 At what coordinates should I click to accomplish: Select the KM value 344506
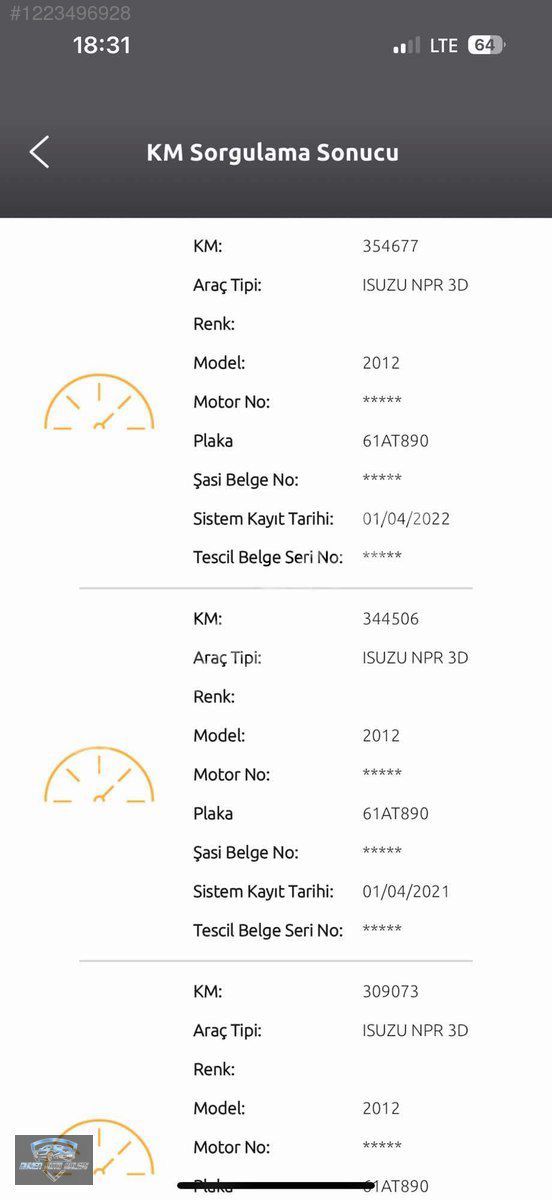coord(391,619)
